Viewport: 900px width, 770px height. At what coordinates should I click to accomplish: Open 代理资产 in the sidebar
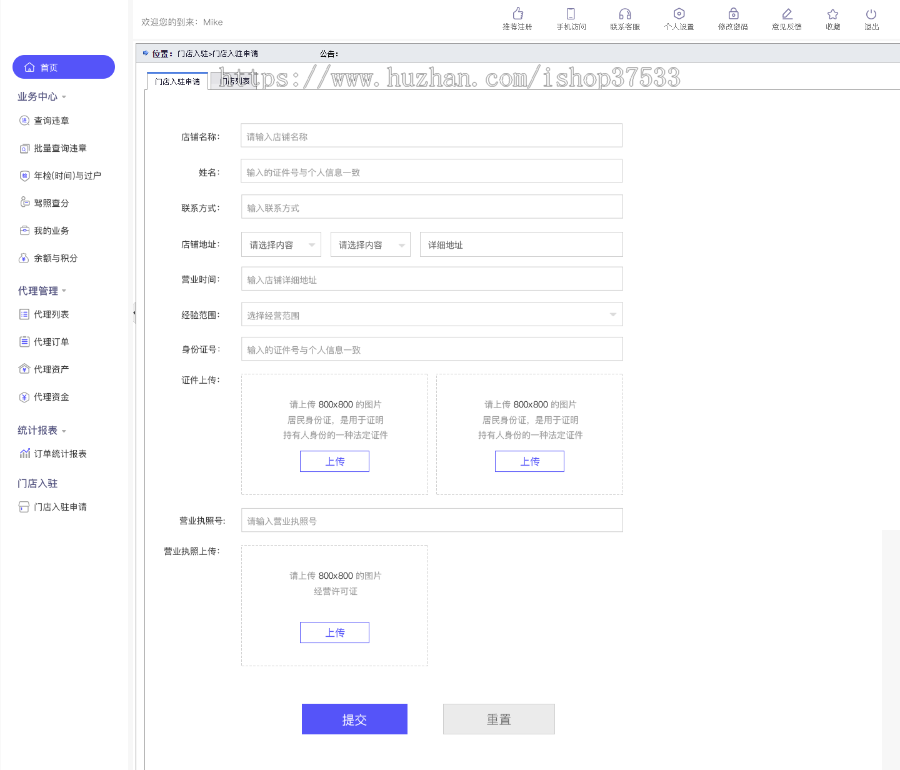pos(44,369)
